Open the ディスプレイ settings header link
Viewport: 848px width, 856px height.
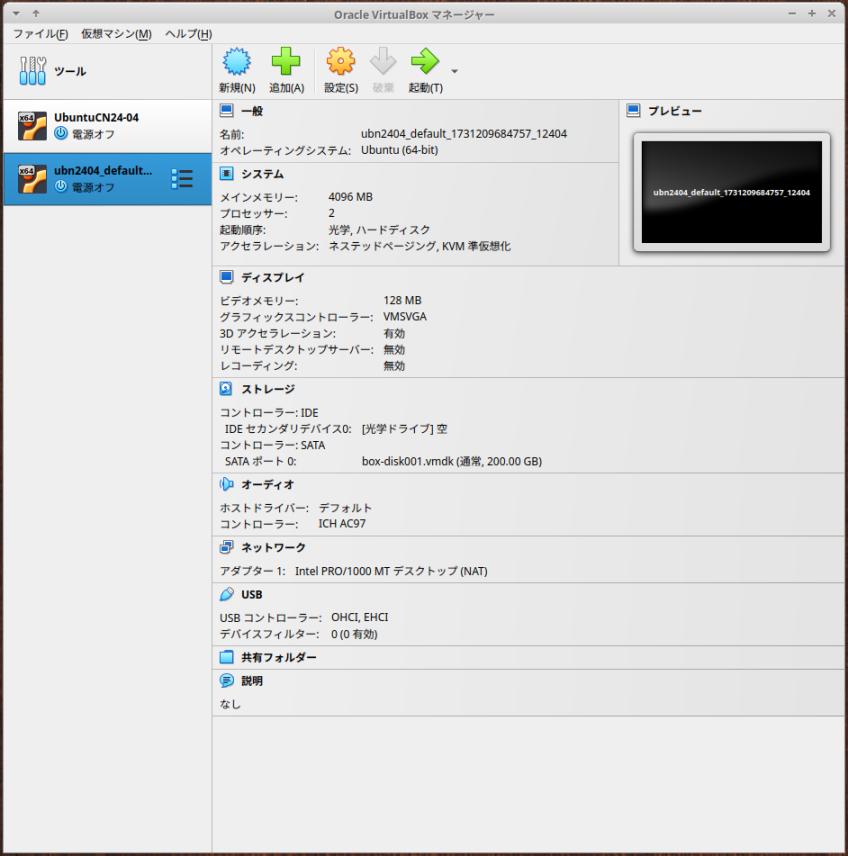click(273, 277)
